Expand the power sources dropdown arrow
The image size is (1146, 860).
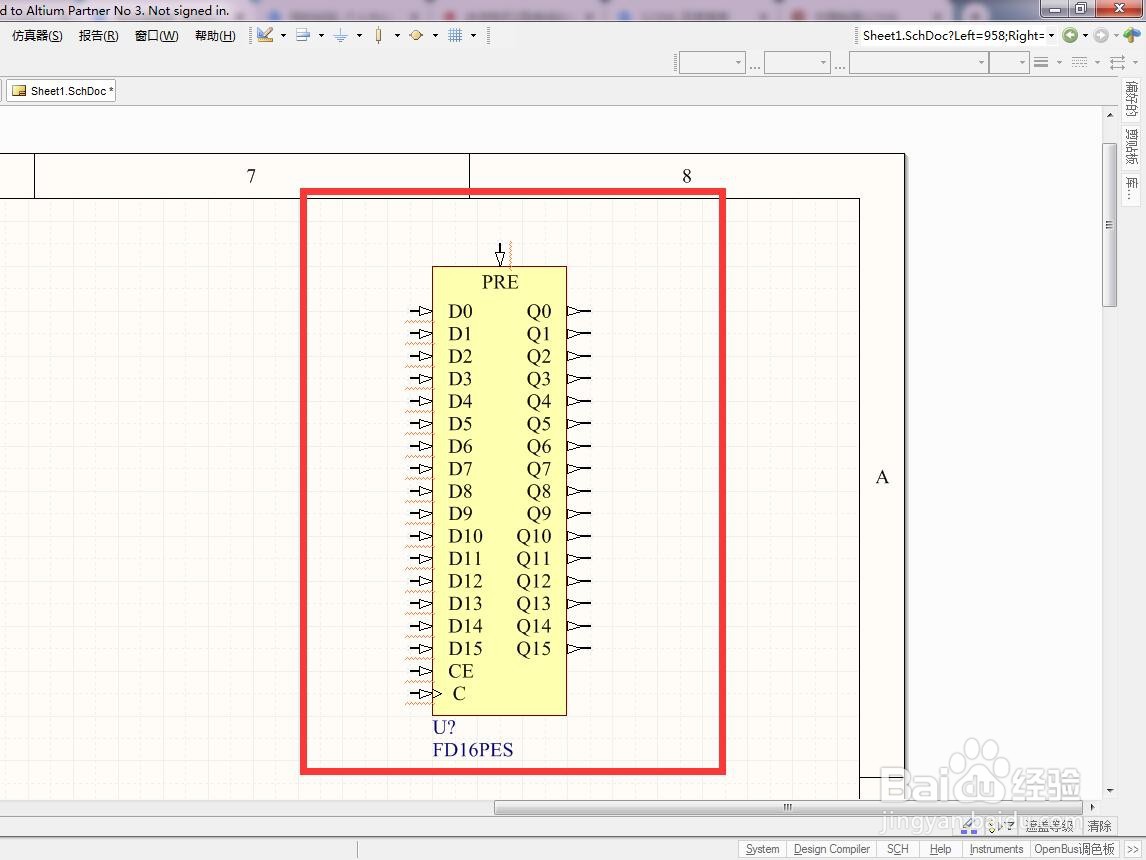pyautogui.click(x=360, y=35)
